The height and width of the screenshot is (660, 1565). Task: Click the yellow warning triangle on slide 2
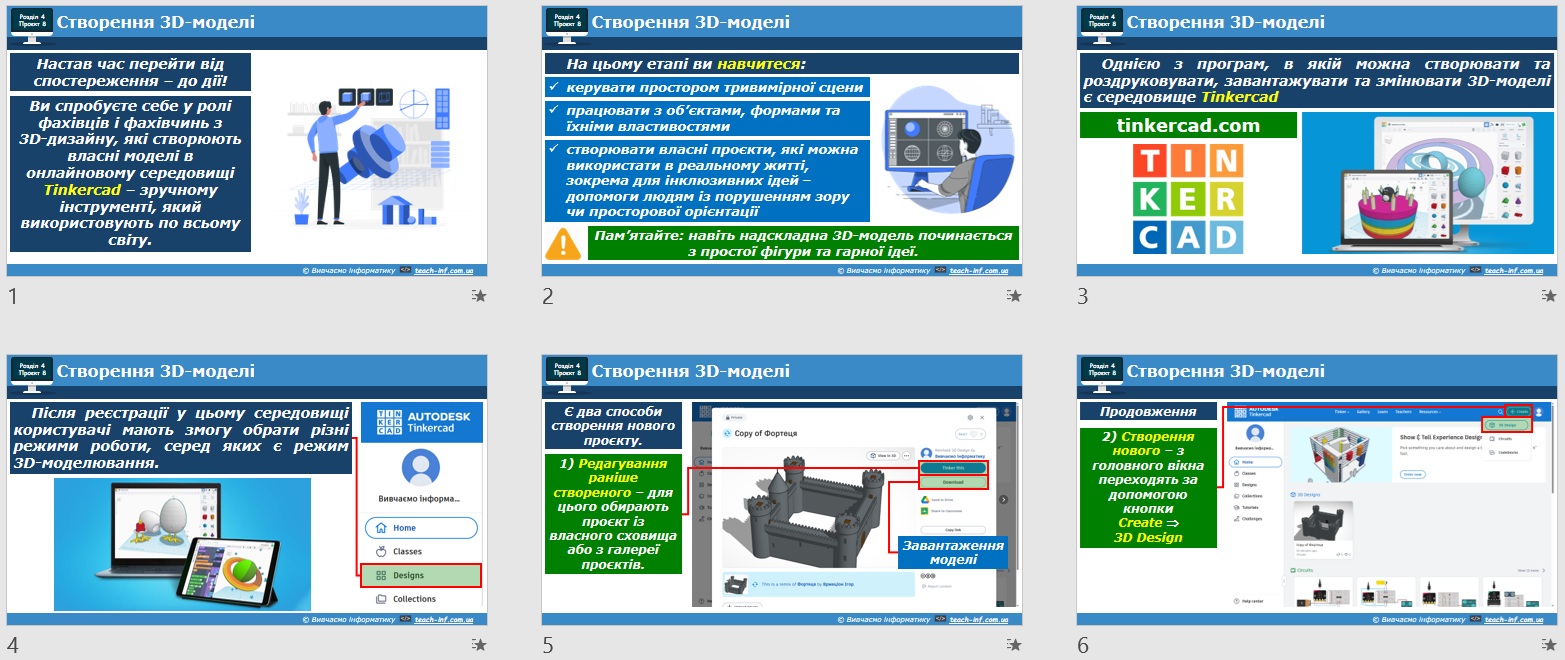(564, 243)
